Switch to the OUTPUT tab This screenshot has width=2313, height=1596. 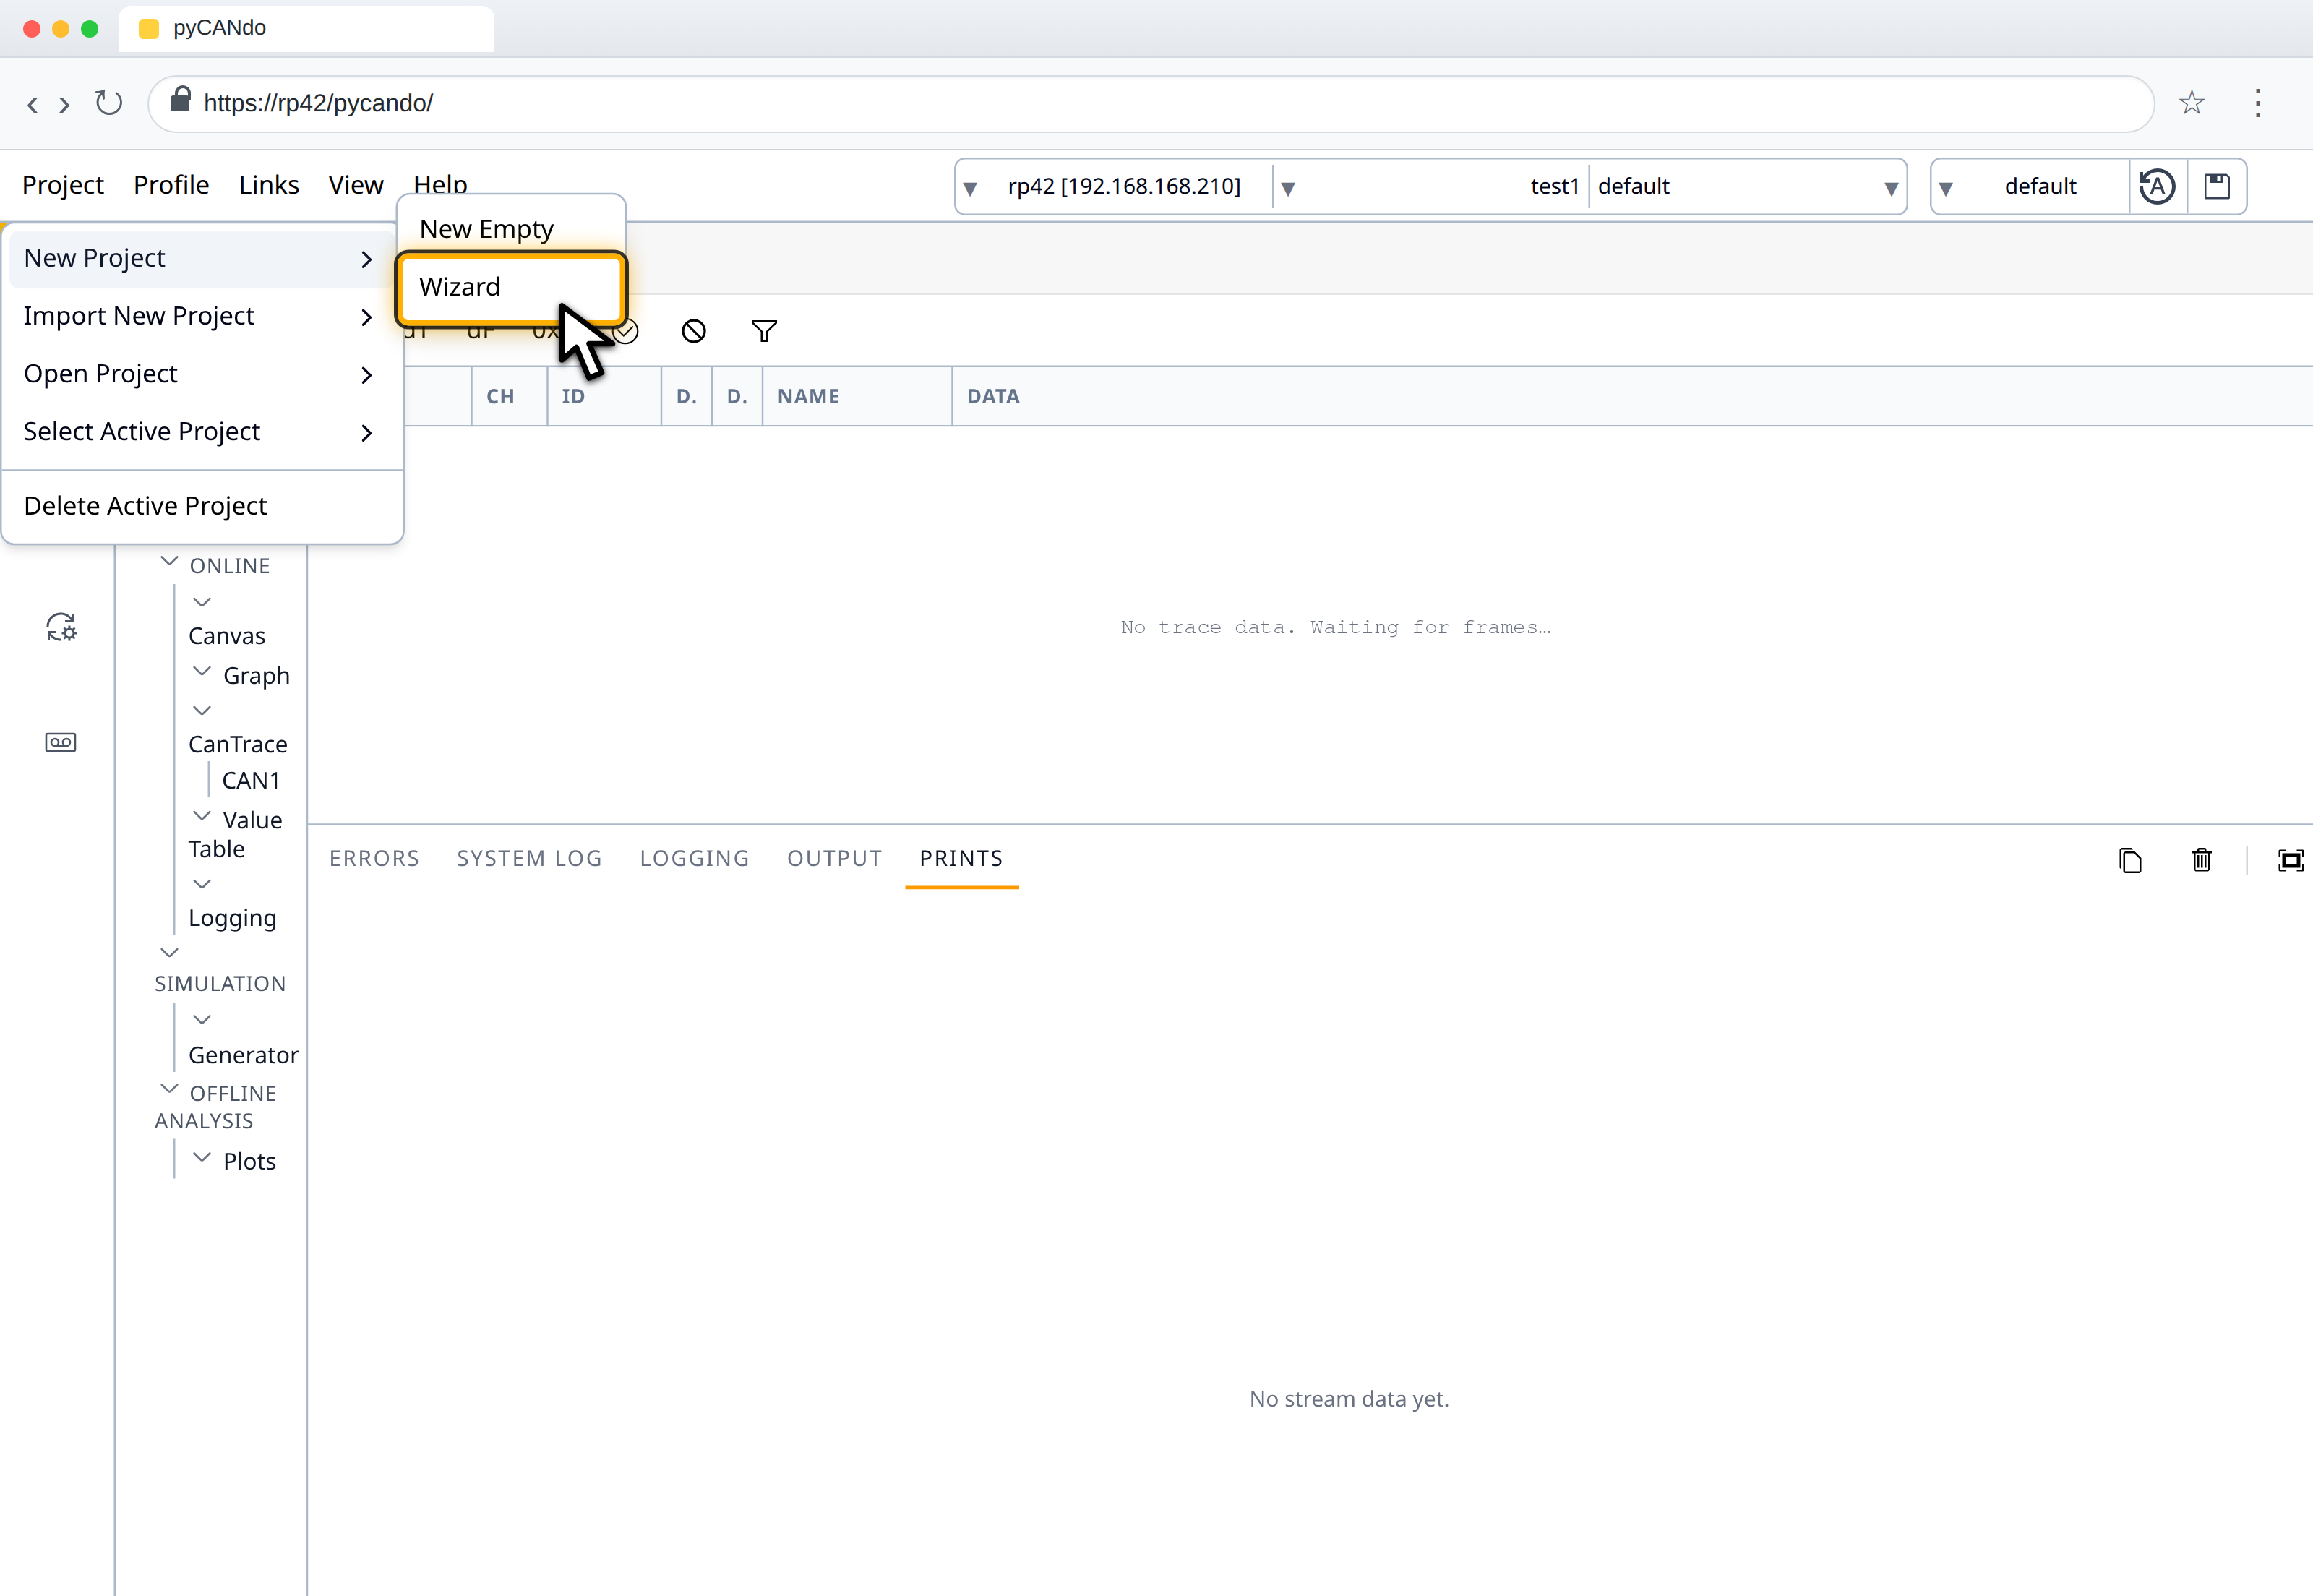[834, 858]
